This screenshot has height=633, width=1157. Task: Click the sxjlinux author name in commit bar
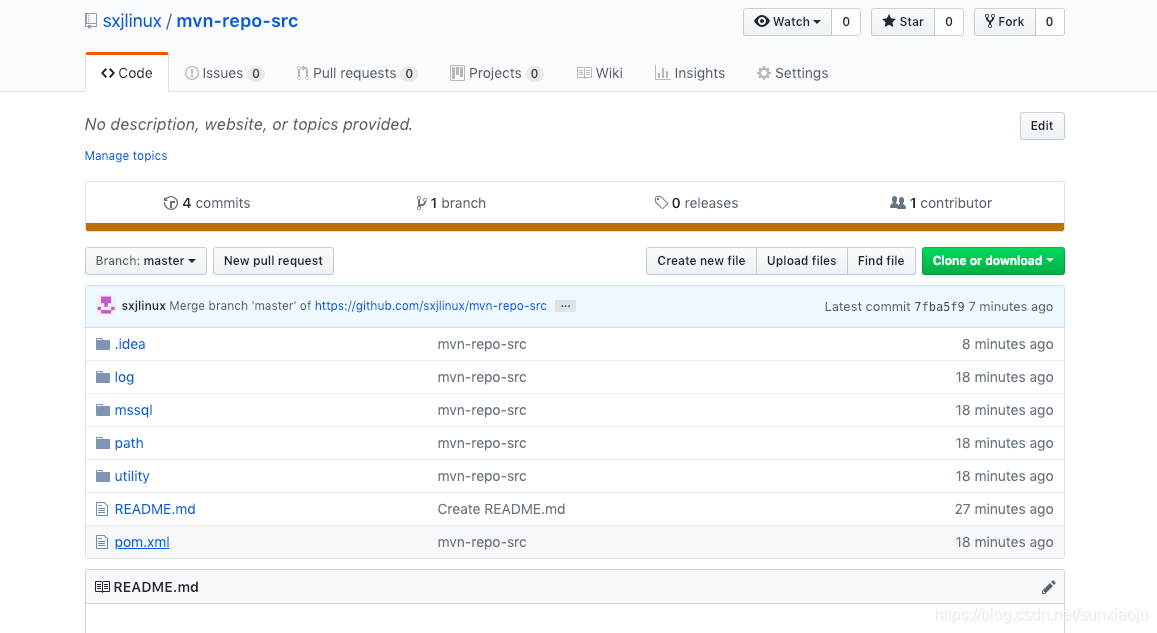click(143, 306)
